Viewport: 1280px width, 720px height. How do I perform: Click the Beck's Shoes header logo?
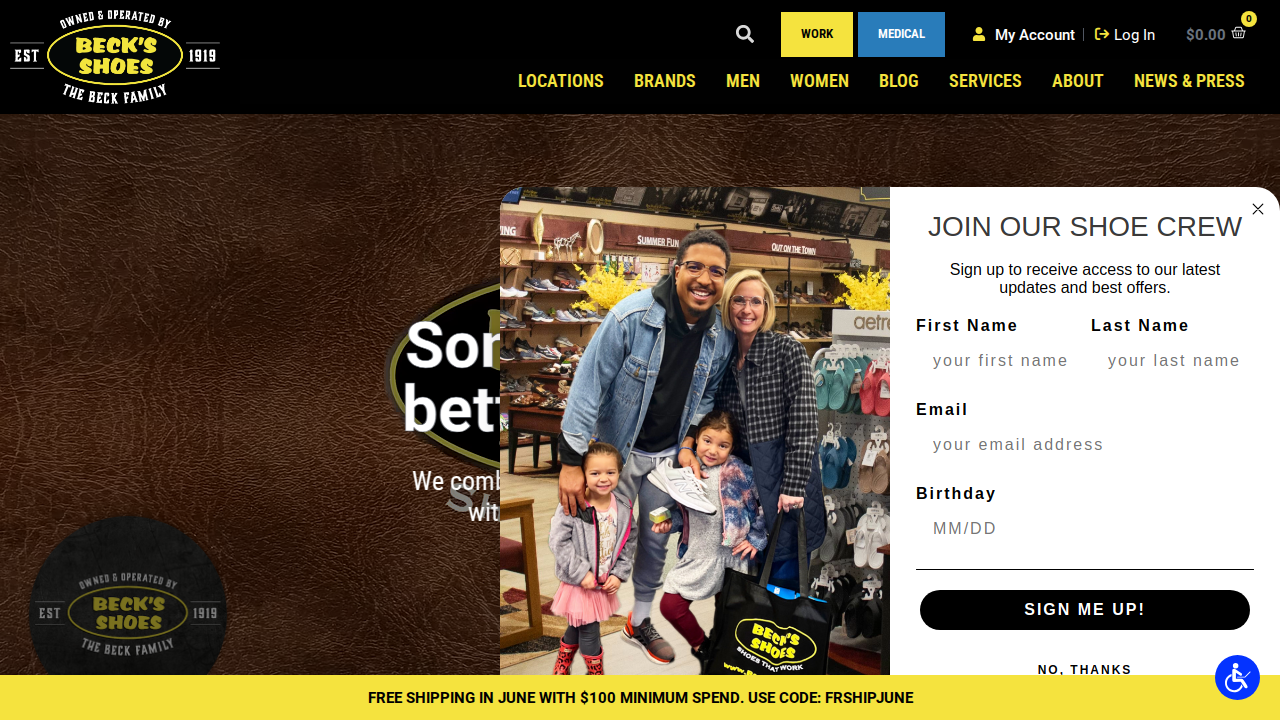pos(115,56)
